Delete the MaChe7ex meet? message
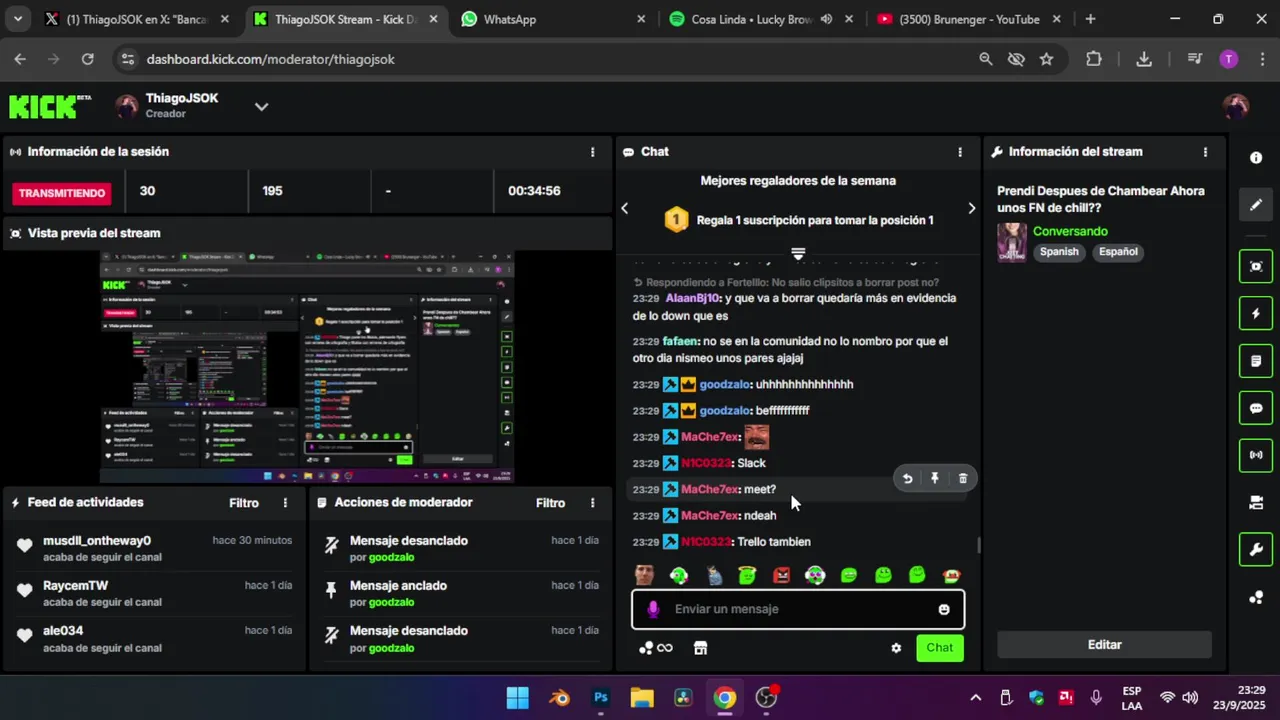Screen dimensions: 1280x720 [963, 478]
